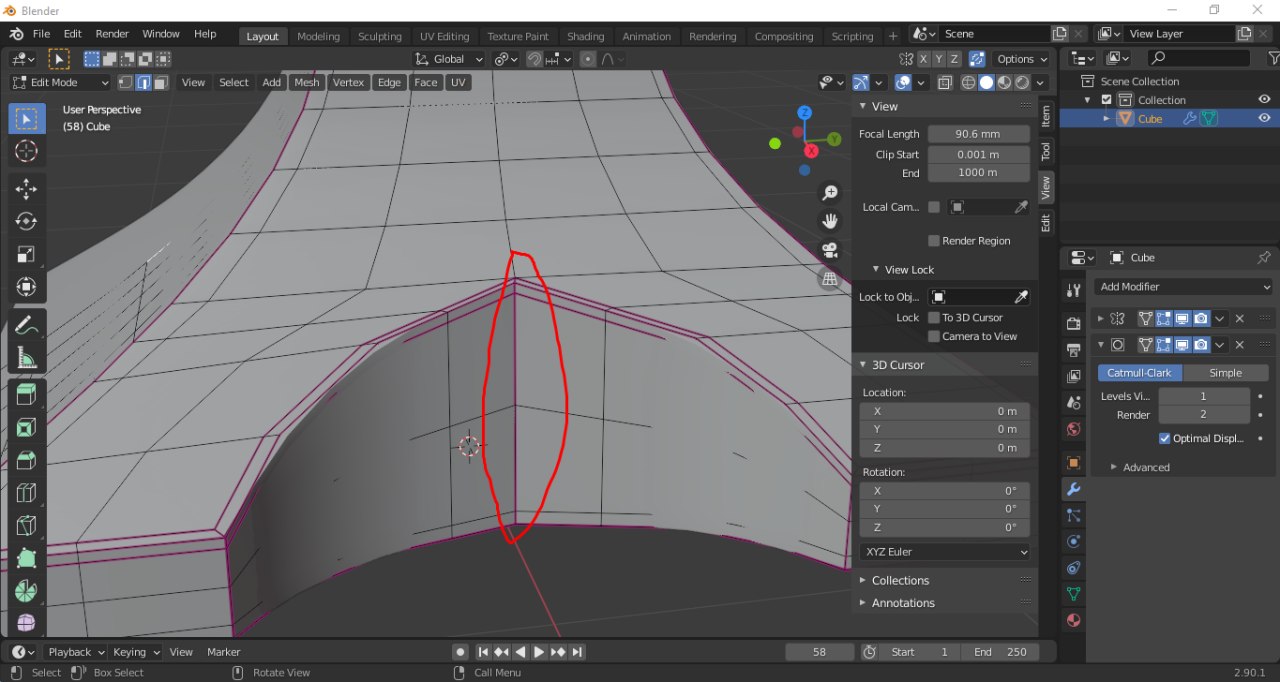Switch to the Item sidebar tab
This screenshot has height=682, width=1280.
tap(1046, 114)
